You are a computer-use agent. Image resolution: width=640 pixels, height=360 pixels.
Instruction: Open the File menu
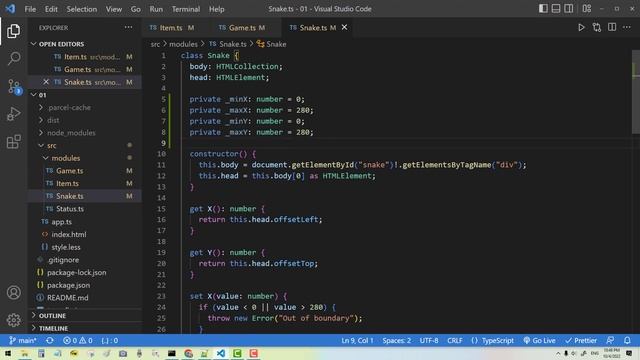coord(30,9)
